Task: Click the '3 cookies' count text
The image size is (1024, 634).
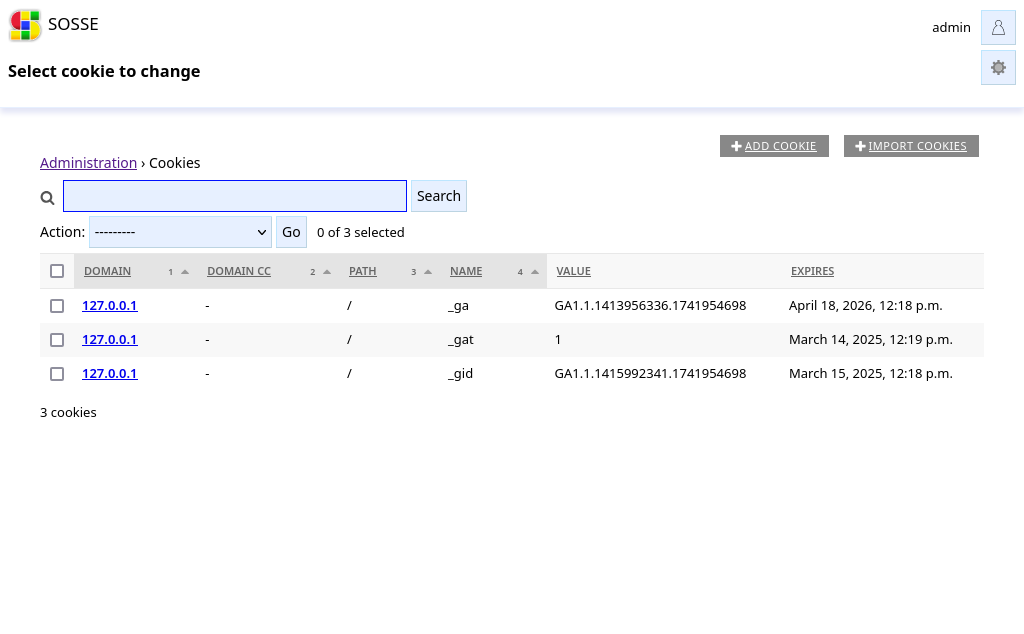Action: (68, 413)
